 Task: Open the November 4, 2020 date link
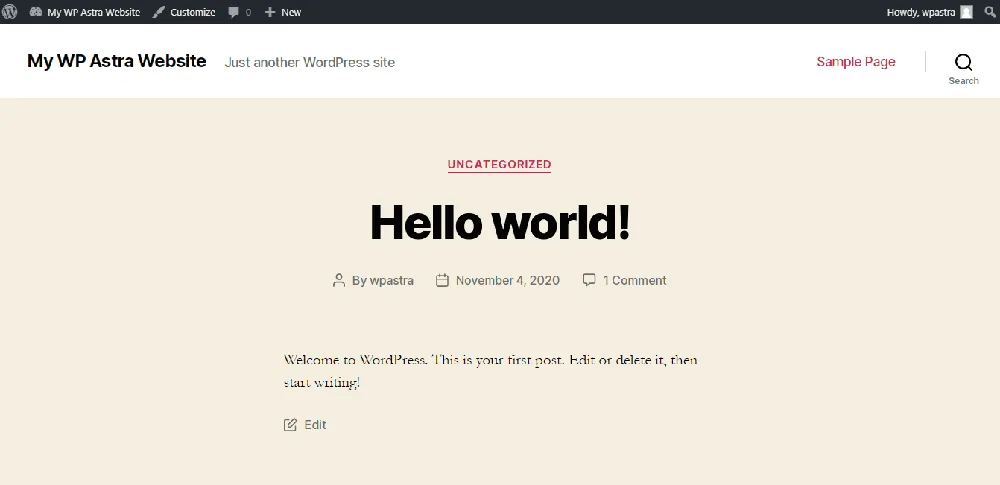click(x=508, y=281)
